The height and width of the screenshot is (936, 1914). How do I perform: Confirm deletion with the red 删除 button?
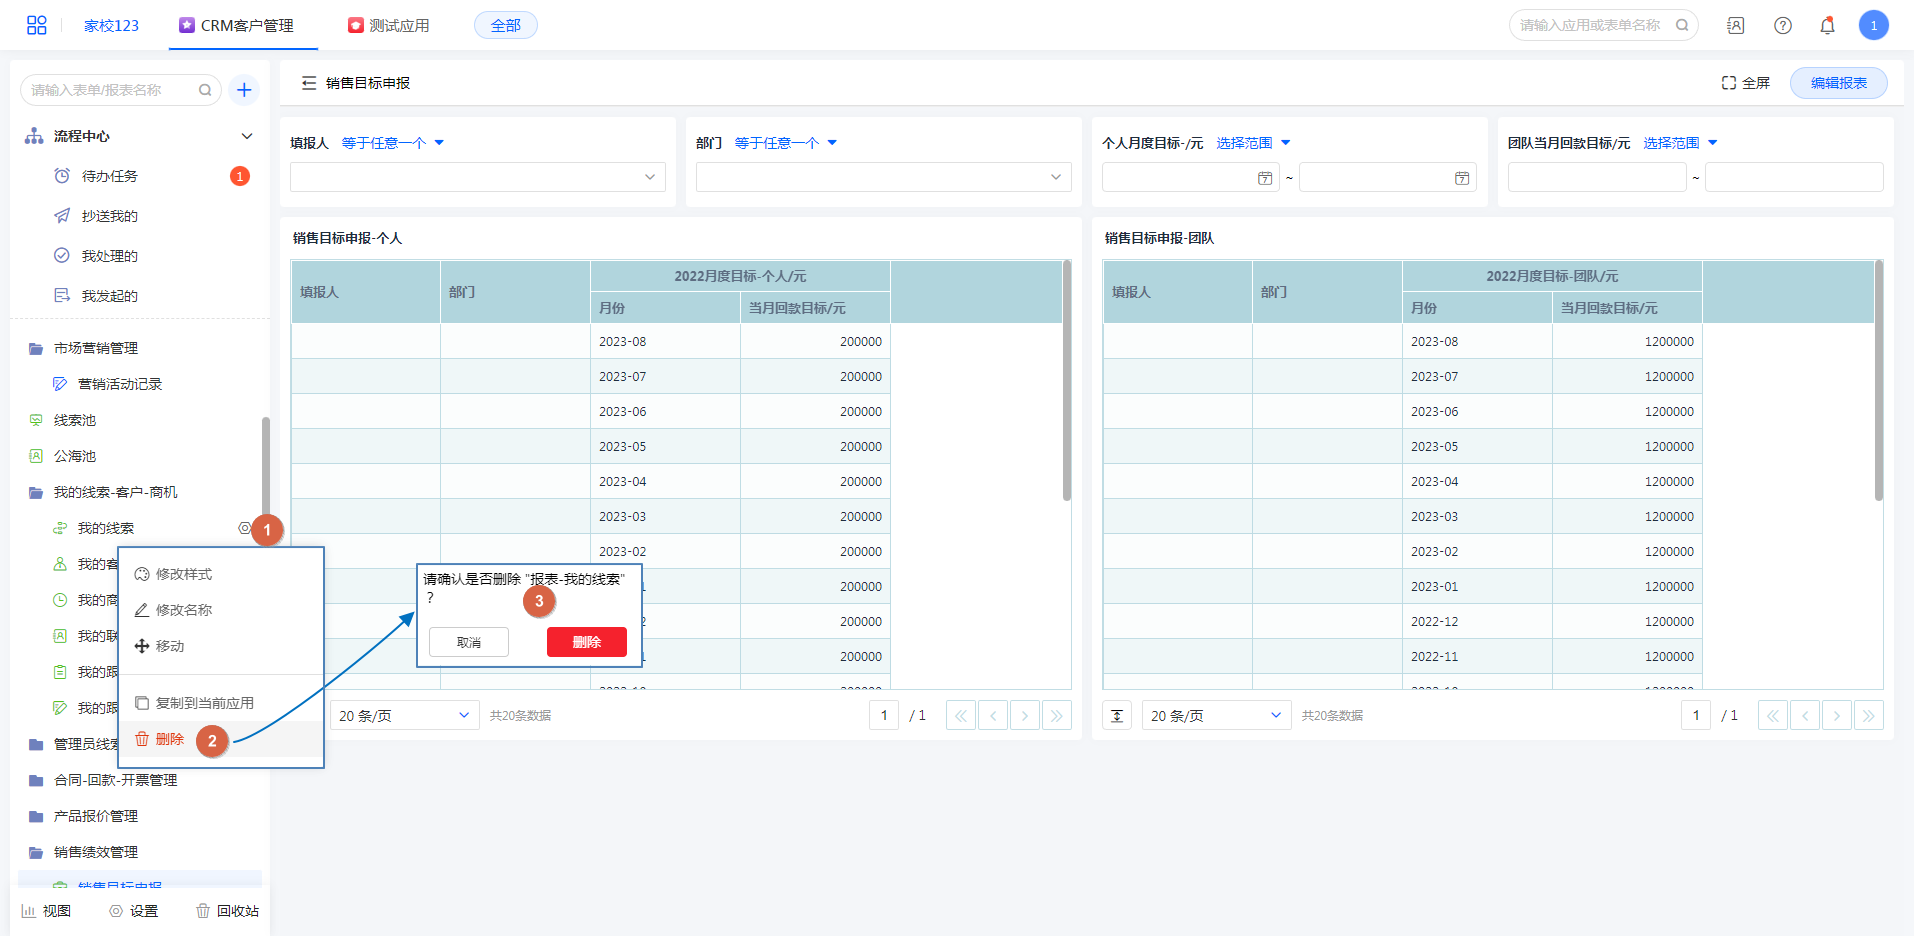[x=586, y=642]
